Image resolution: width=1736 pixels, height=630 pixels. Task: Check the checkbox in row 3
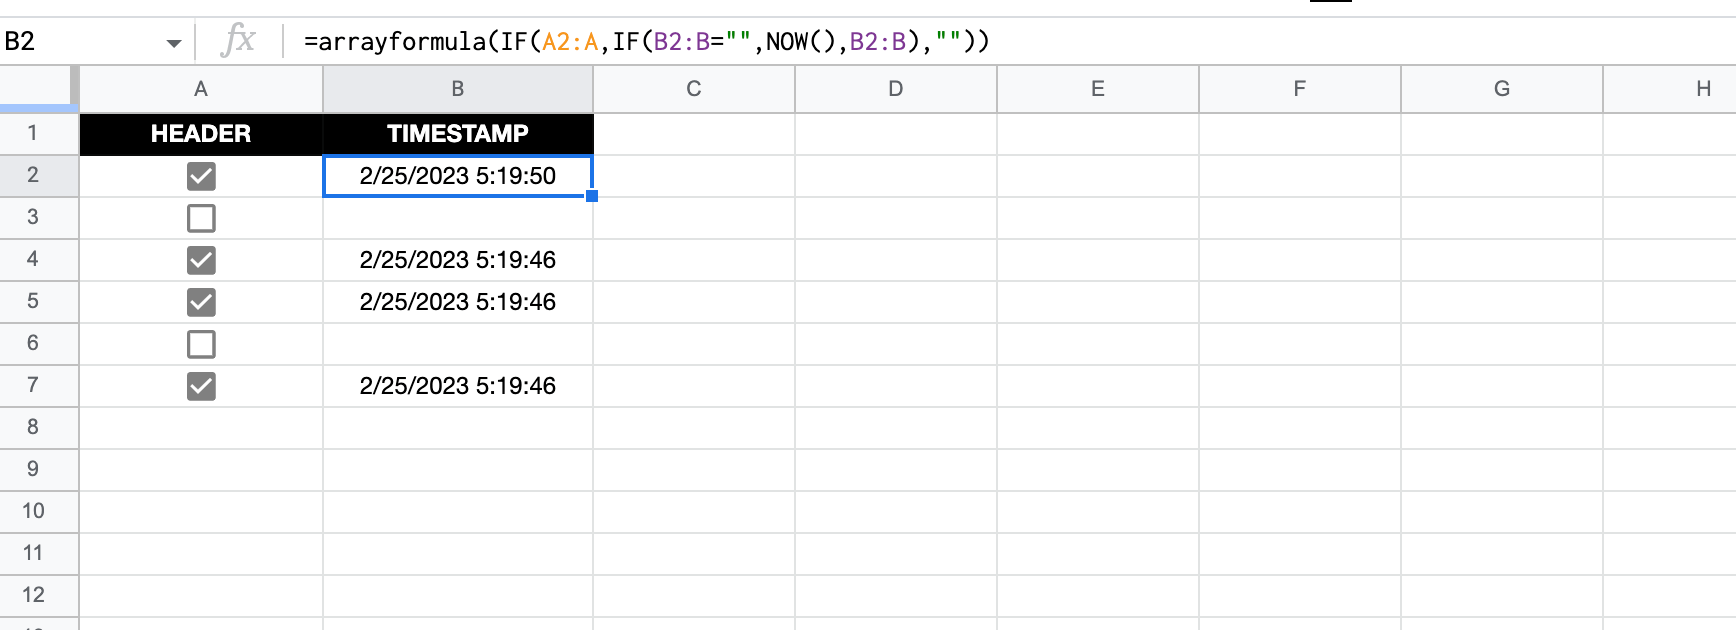coord(201,218)
